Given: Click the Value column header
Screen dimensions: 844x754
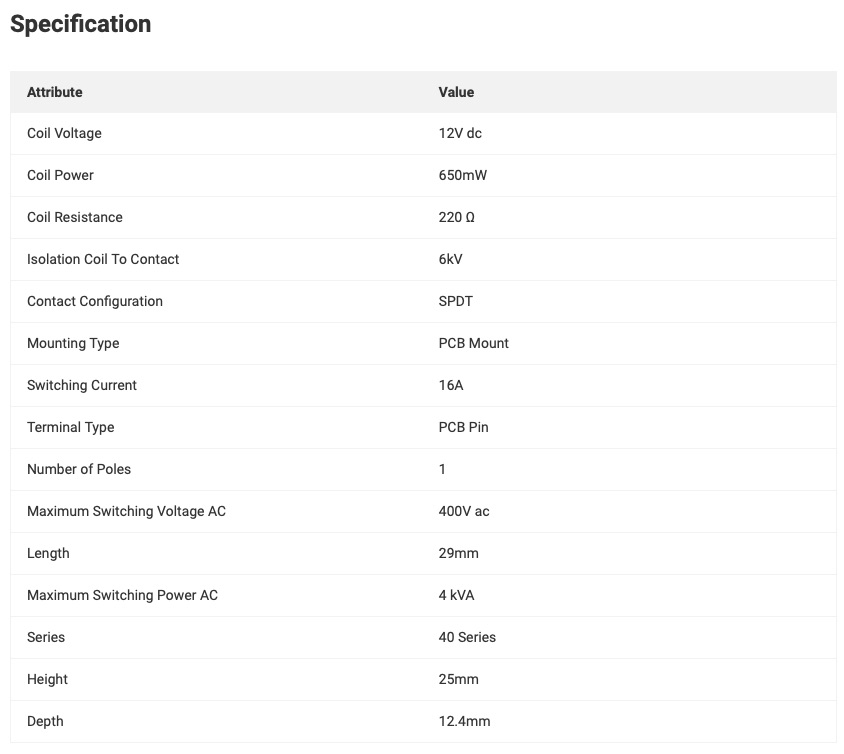Looking at the screenshot, I should click(x=456, y=92).
